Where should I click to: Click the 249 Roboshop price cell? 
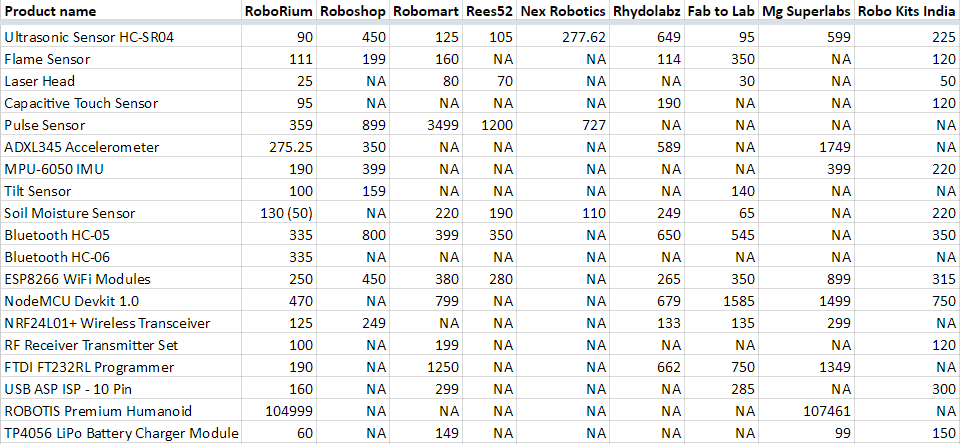(x=353, y=323)
